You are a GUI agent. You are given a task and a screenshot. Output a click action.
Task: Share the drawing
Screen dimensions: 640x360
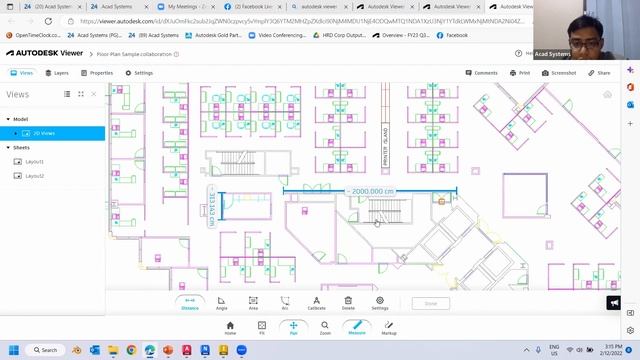point(599,73)
